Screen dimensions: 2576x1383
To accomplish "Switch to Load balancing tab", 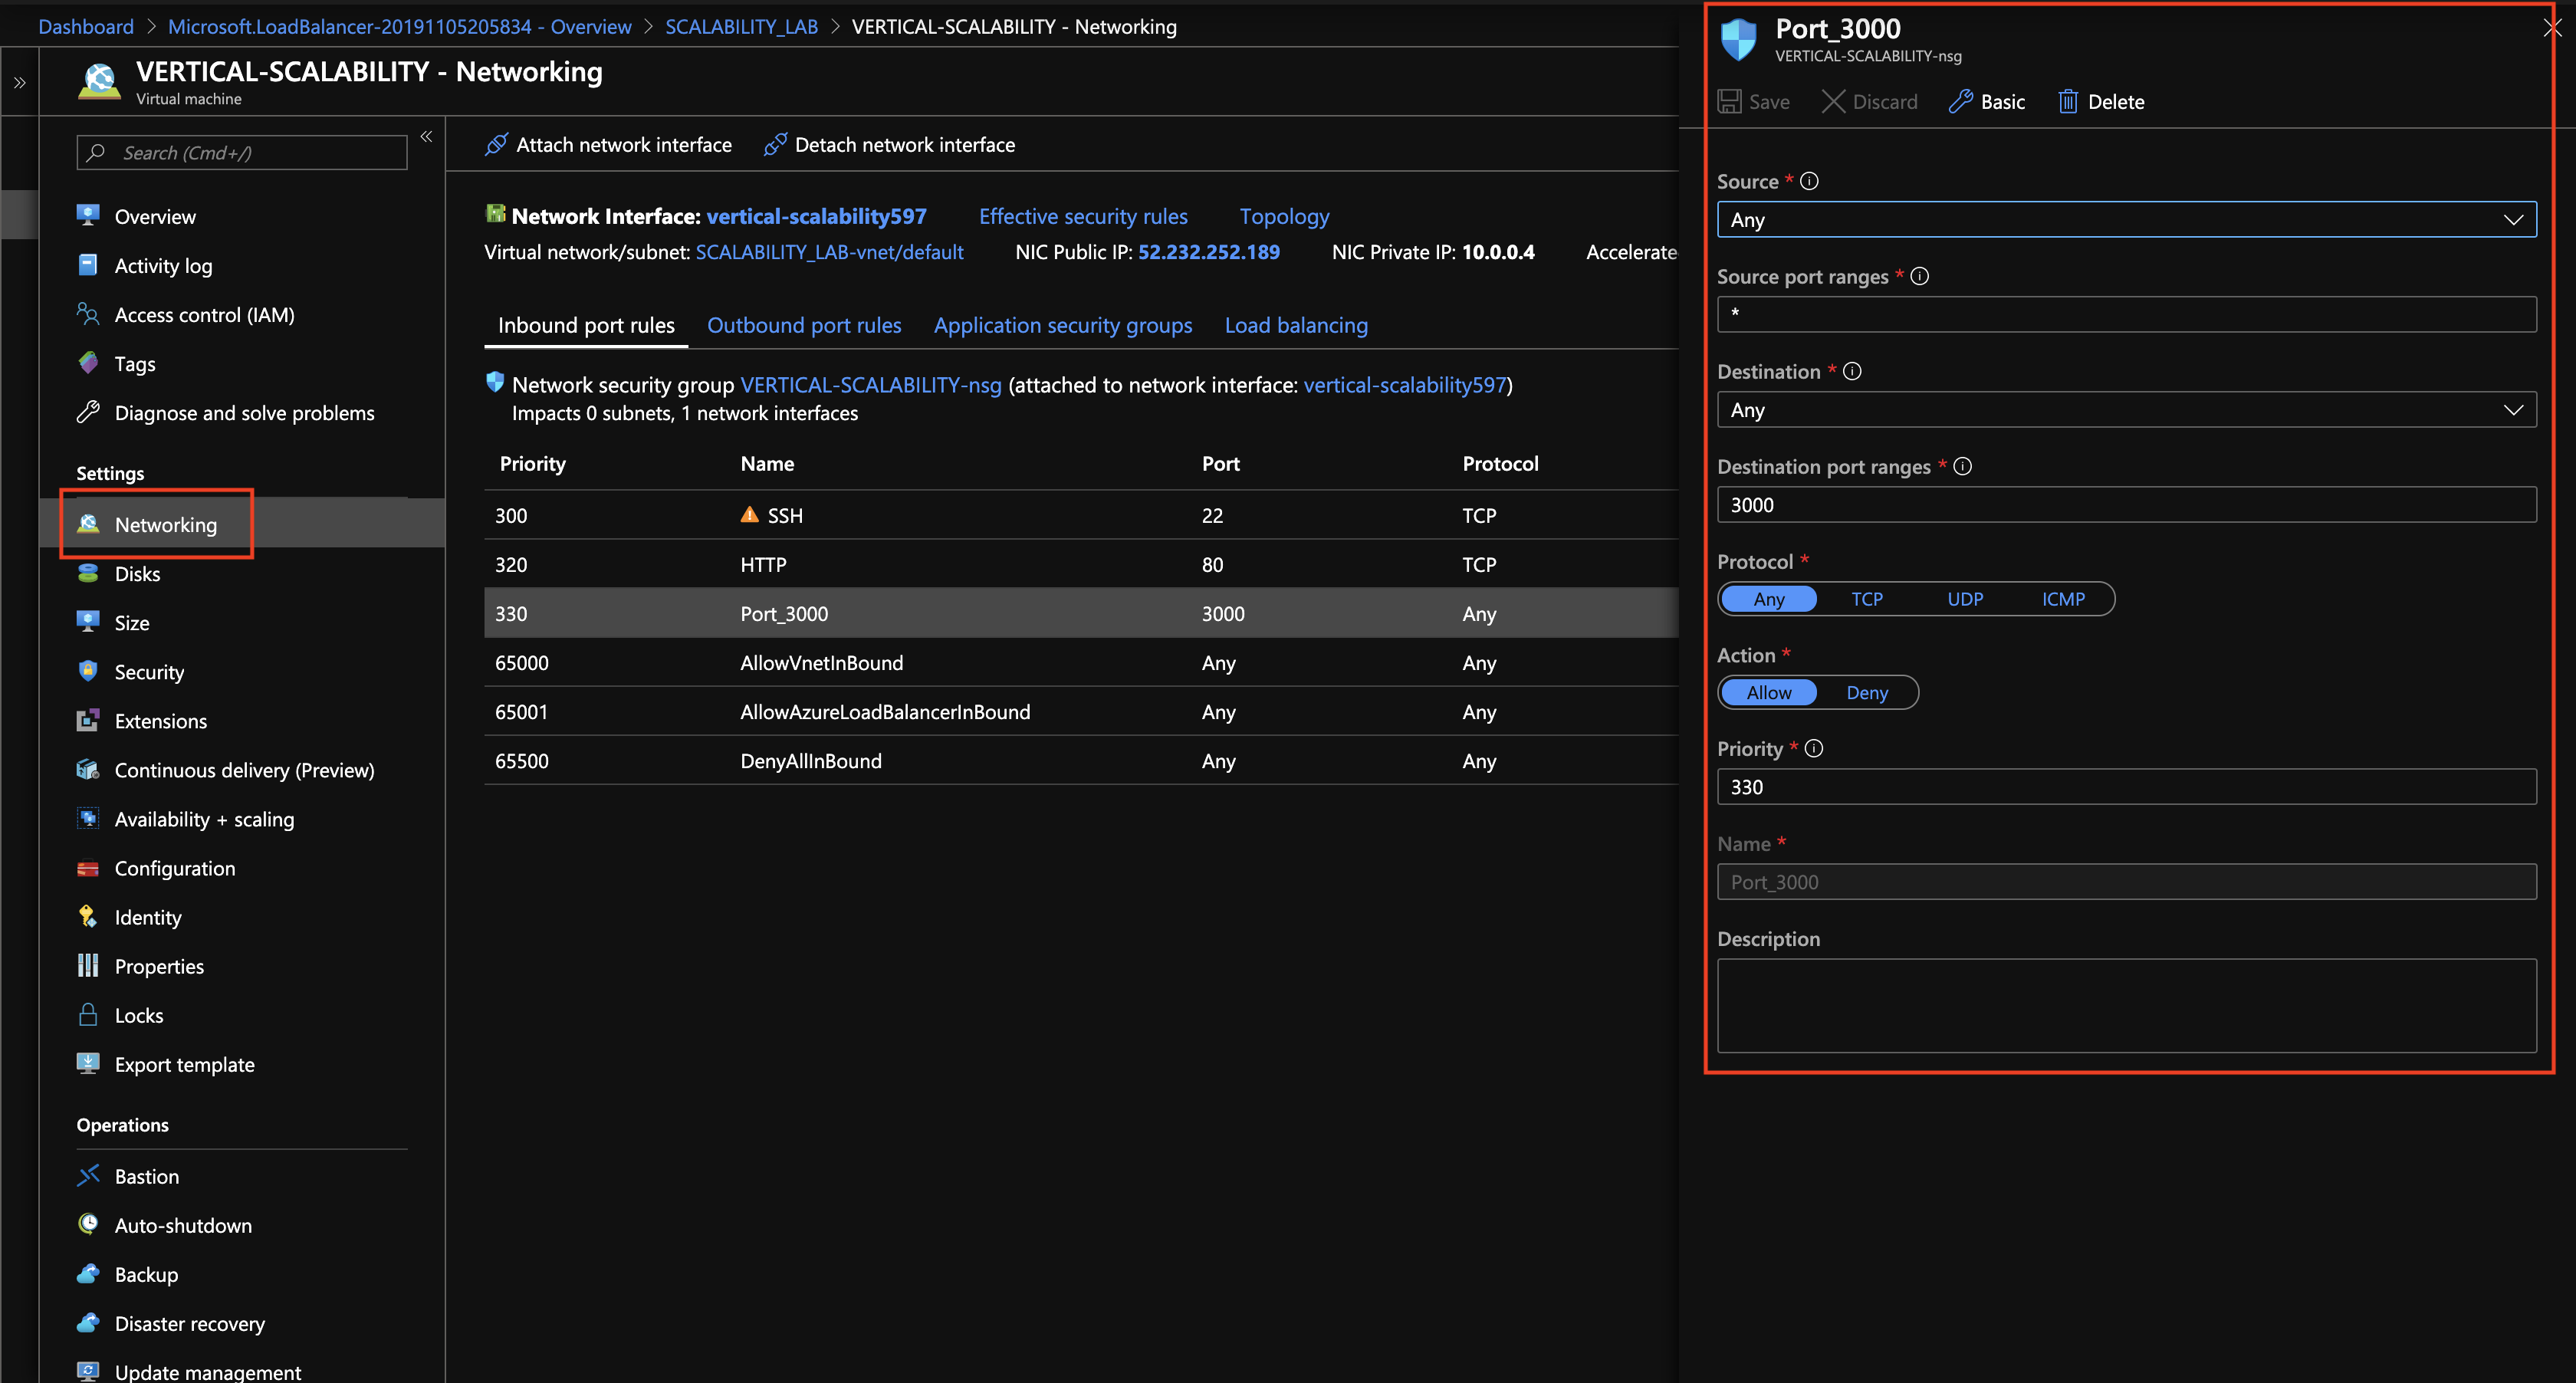I will (x=1296, y=325).
